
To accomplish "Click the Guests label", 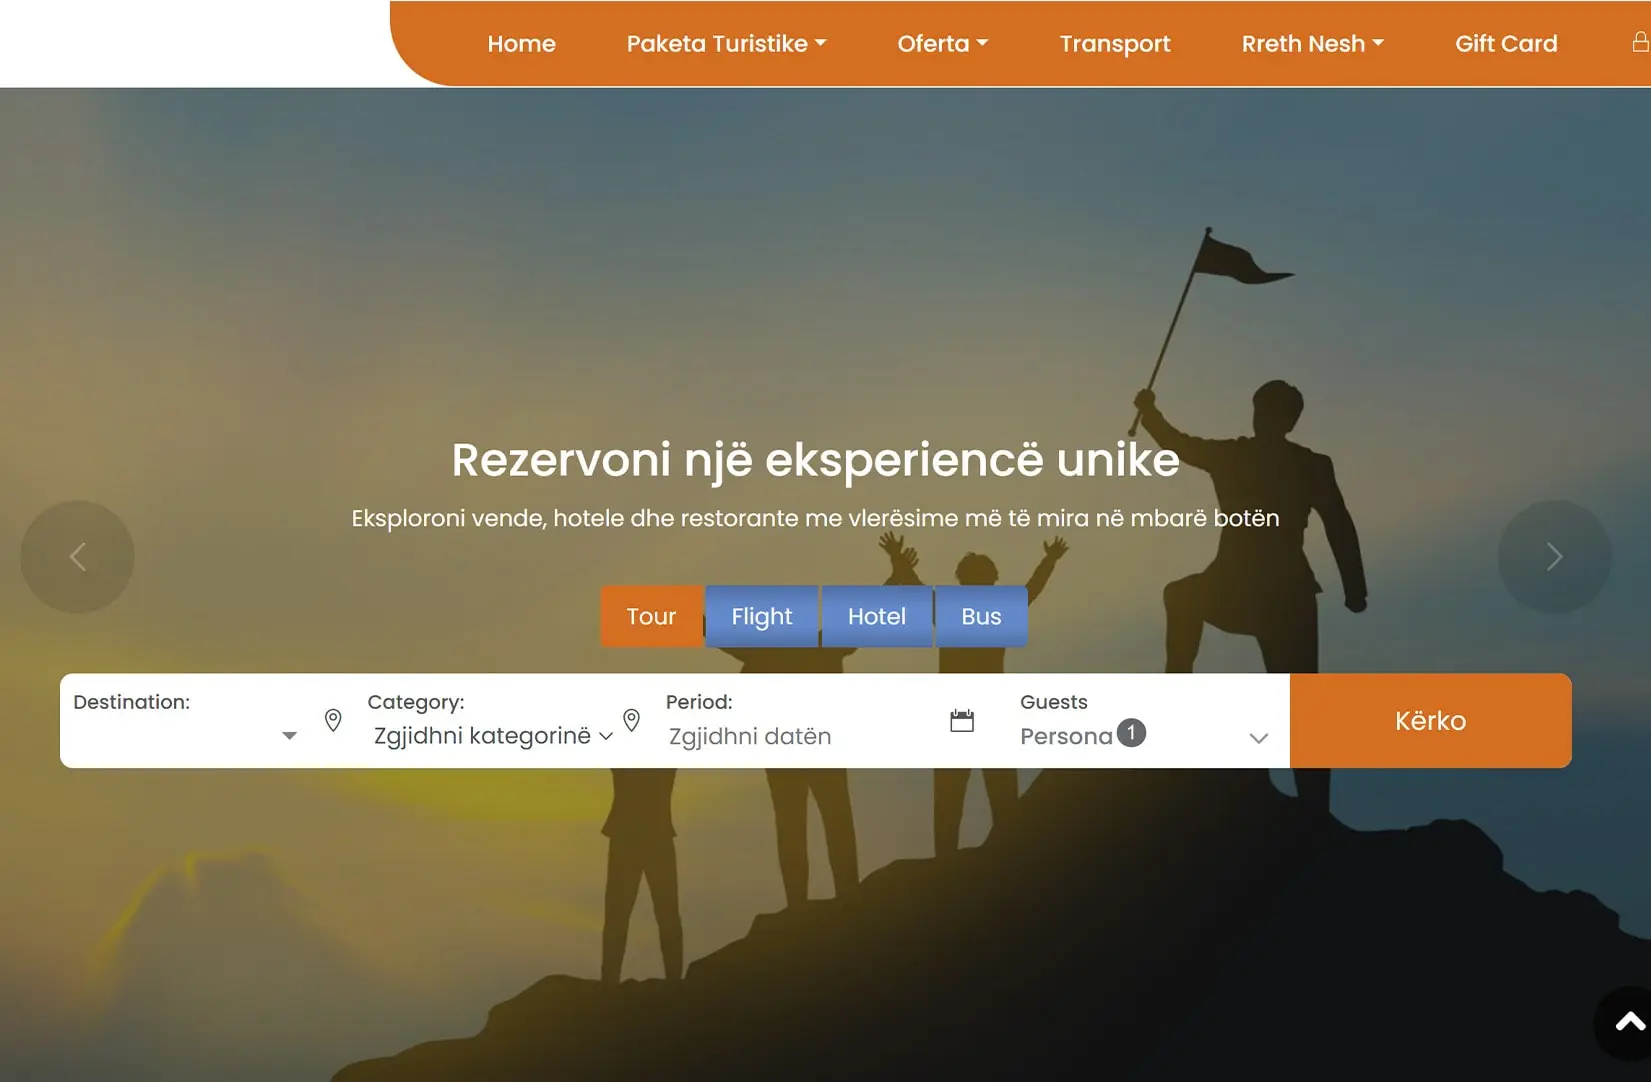I will [1053, 702].
